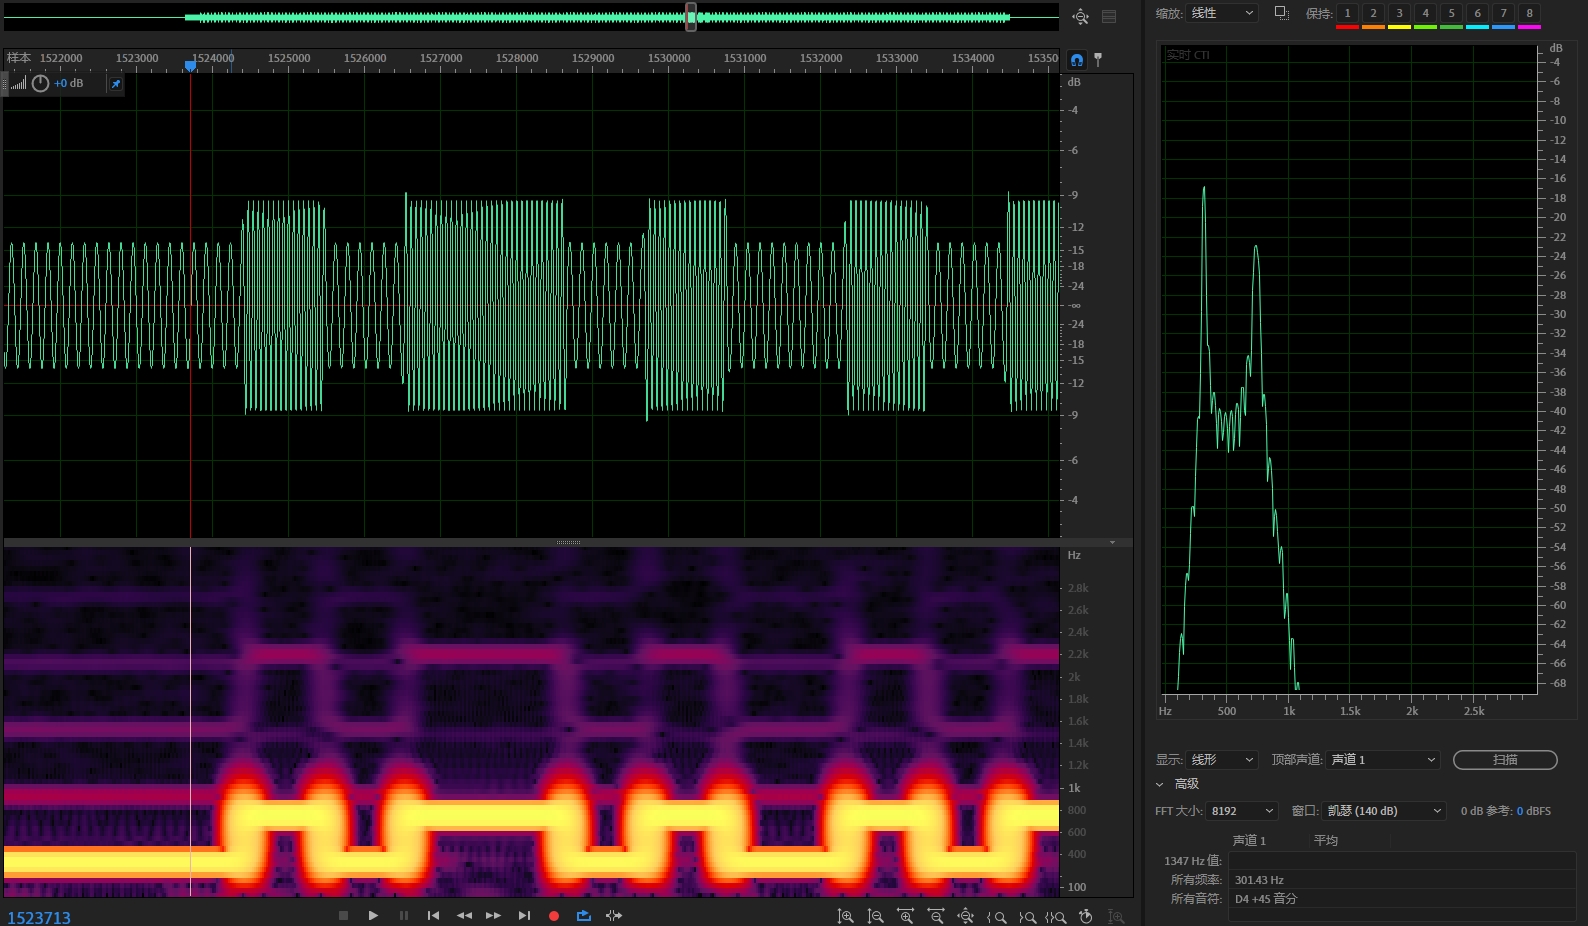Collapse the 高级 advanced section
Viewport: 1588px width, 926px height.
1160,784
